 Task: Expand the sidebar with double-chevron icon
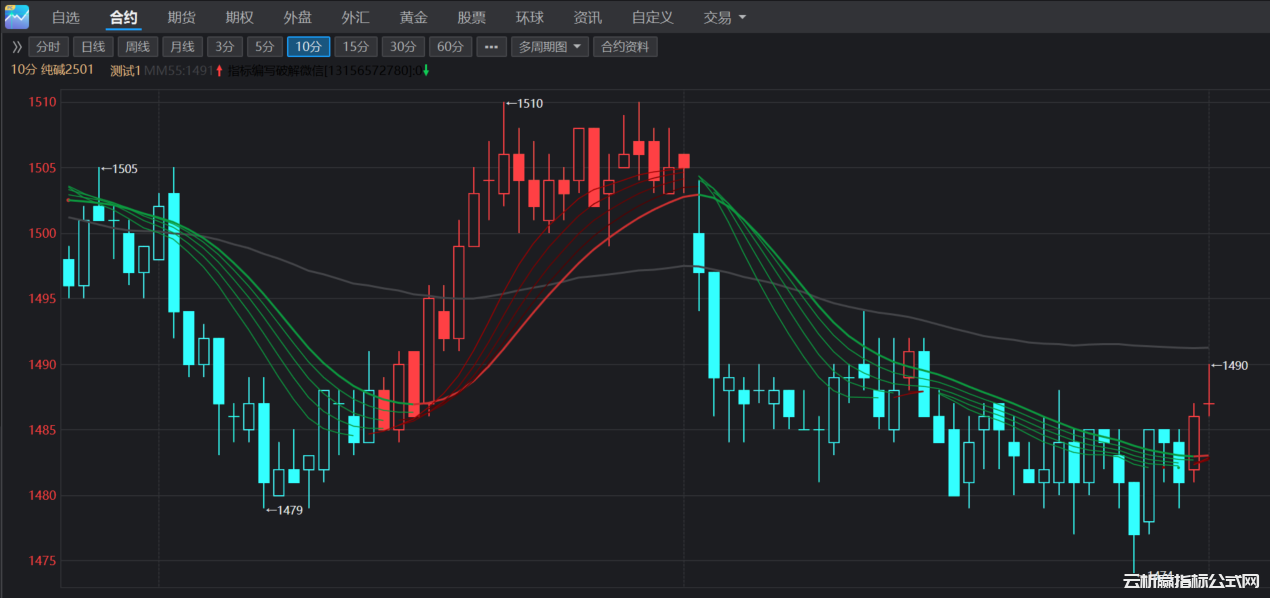coord(16,47)
